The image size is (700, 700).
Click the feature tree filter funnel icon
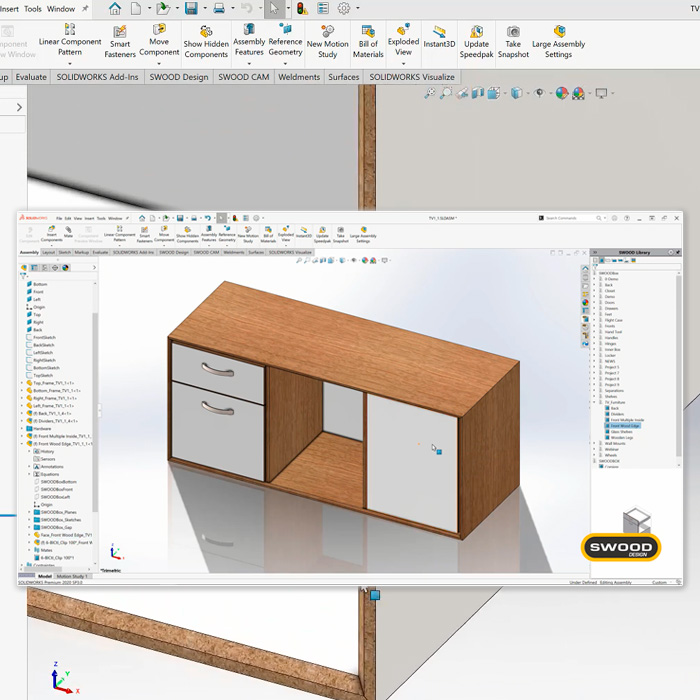pyautogui.click(x=23, y=276)
